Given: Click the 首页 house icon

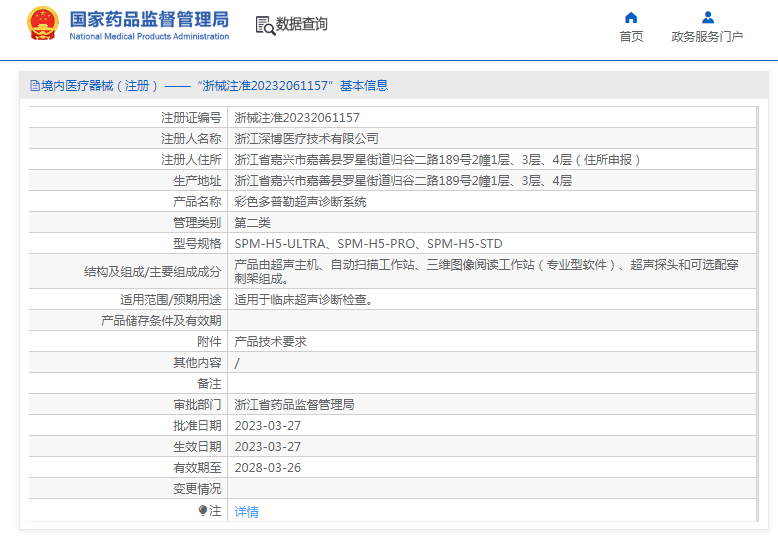Looking at the screenshot, I should [631, 17].
